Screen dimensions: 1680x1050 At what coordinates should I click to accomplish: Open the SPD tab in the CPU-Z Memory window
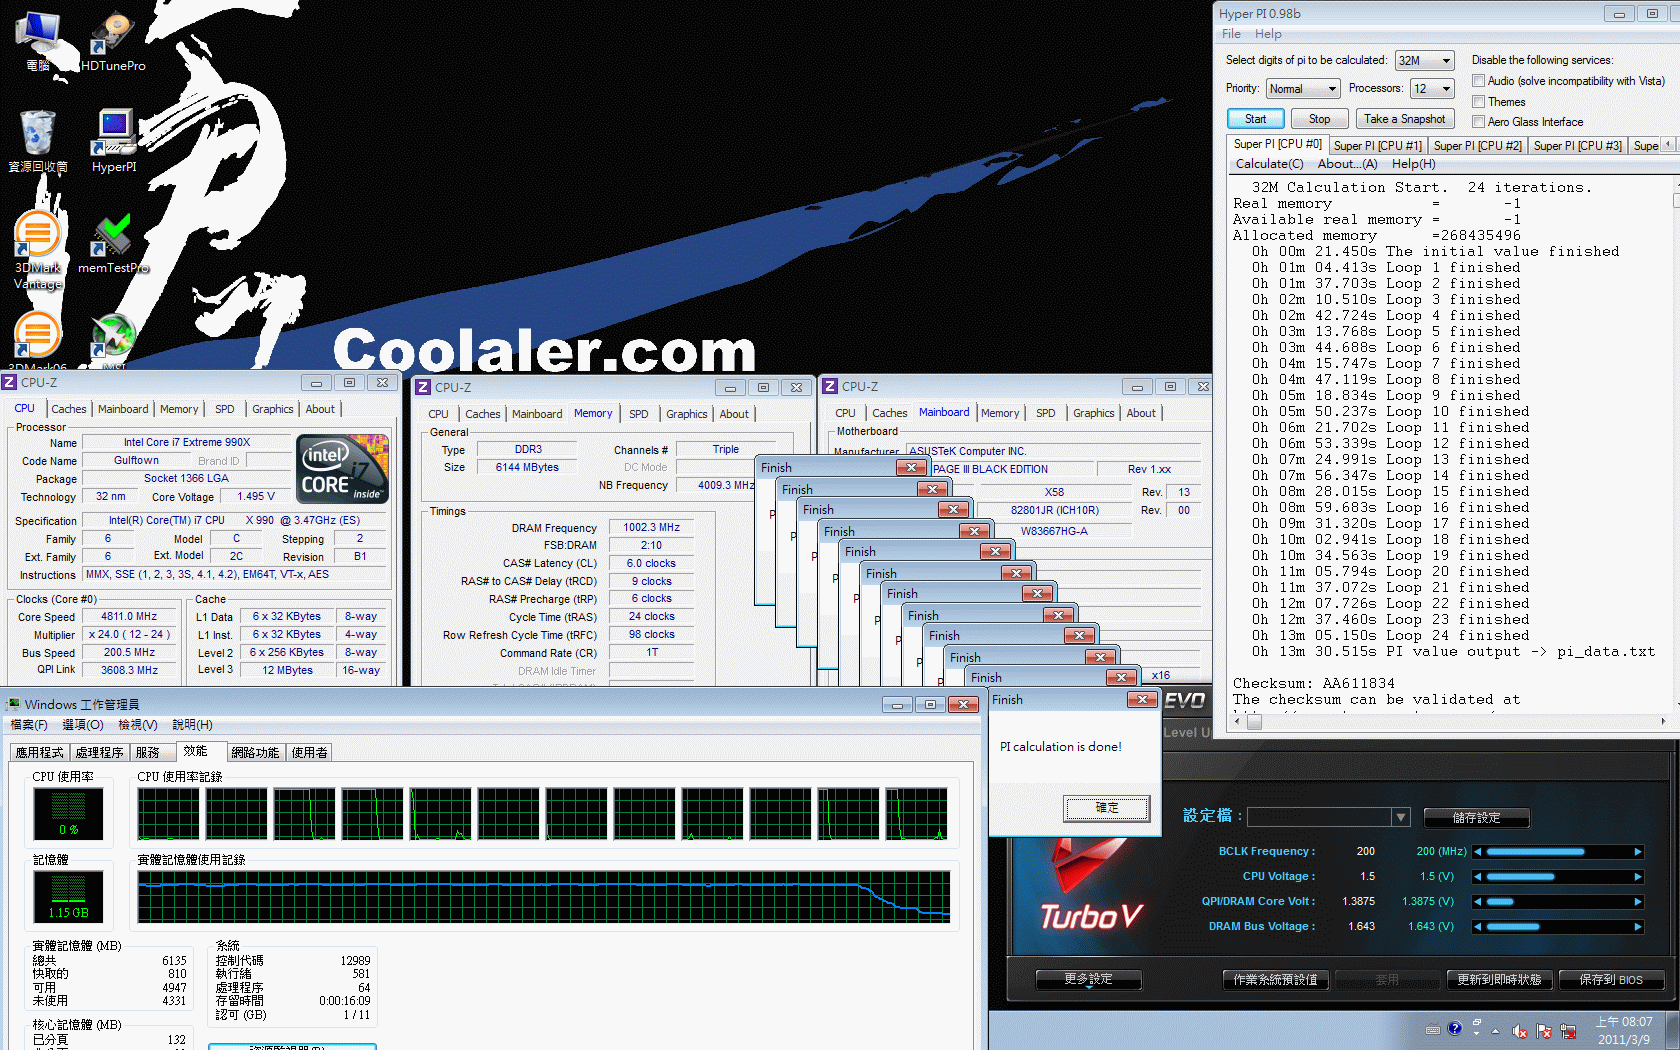tap(639, 414)
